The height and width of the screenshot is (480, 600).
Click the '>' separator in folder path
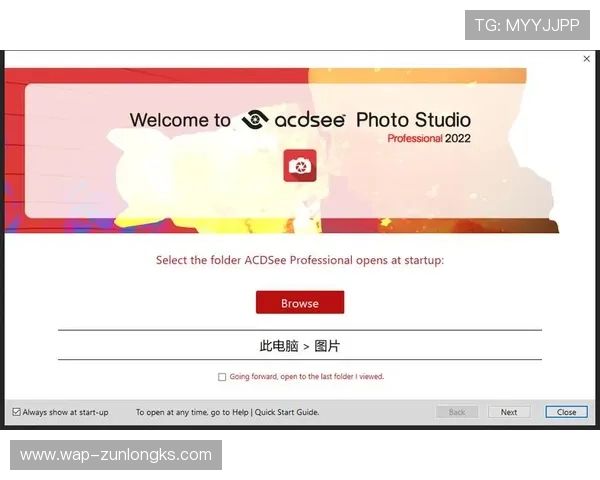[306, 346]
